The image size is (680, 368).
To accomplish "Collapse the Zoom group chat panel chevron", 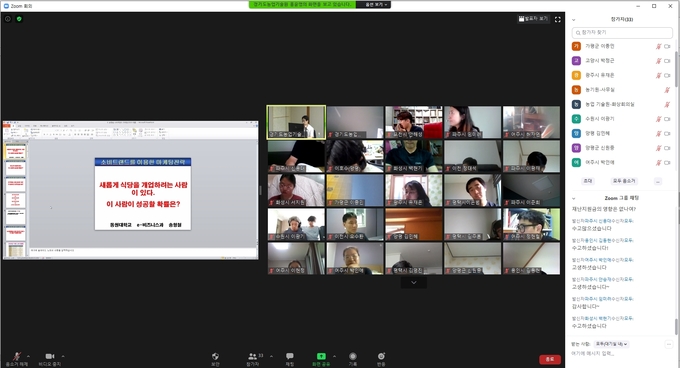I will [574, 198].
